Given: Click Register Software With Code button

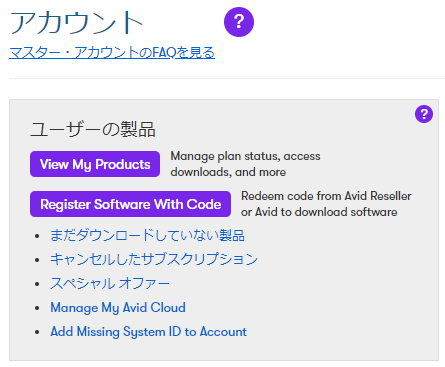Looking at the screenshot, I should [130, 204].
